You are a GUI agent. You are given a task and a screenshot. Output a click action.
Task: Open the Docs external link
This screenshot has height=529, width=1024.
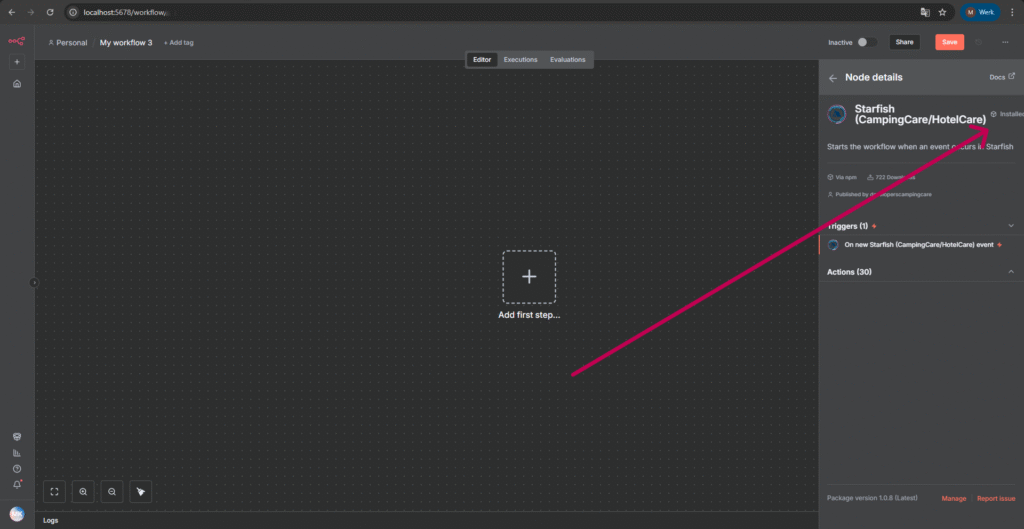coord(1001,77)
